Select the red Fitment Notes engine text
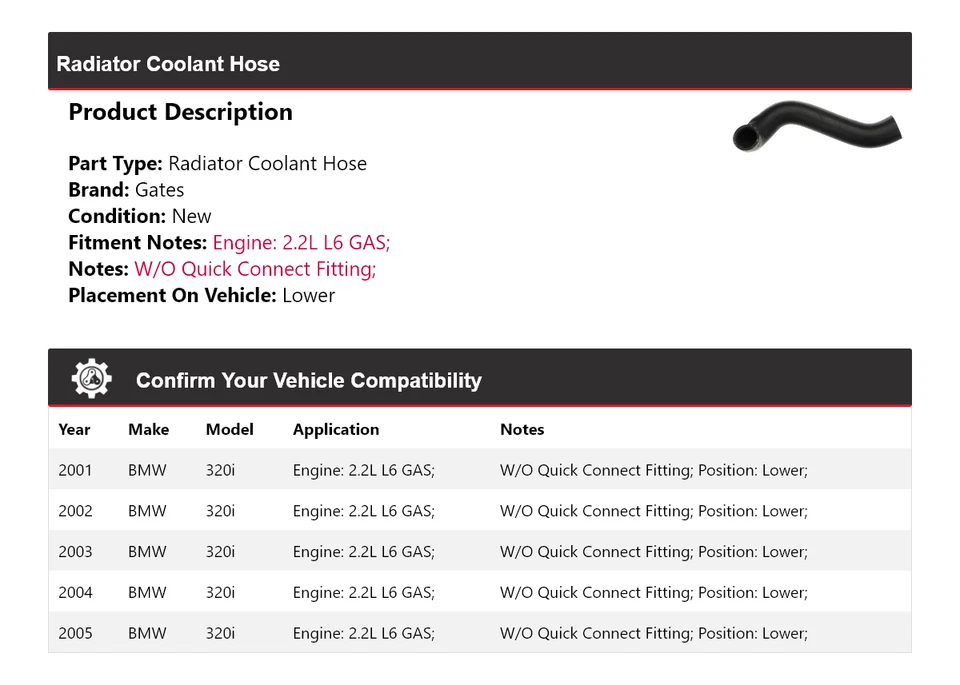This screenshot has width=960, height=685. 301,242
